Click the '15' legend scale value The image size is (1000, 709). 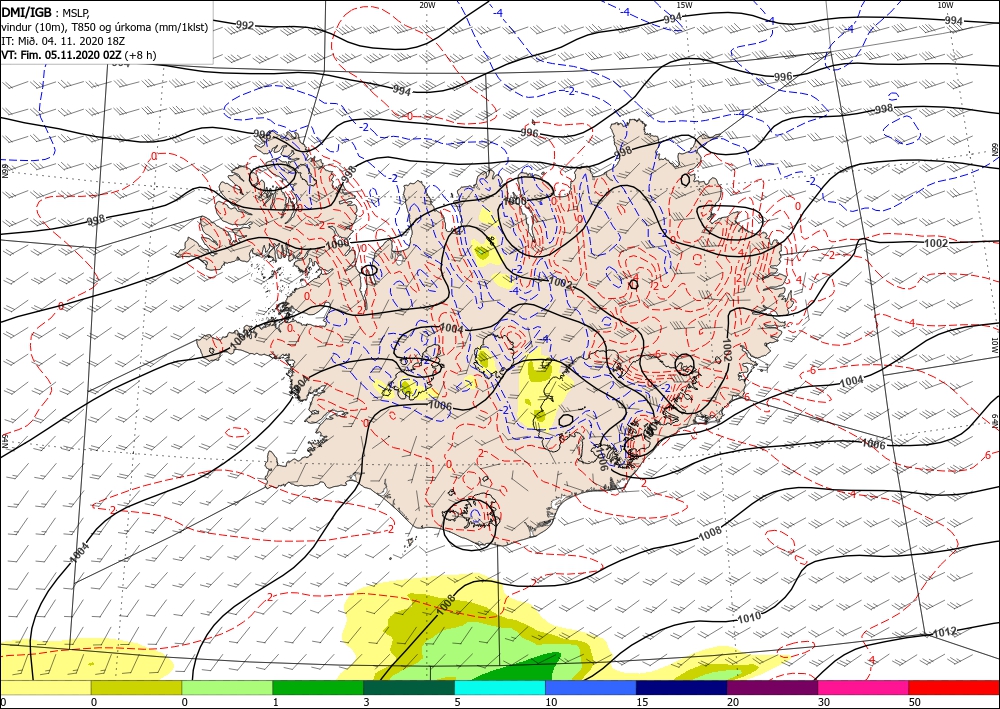point(642,702)
